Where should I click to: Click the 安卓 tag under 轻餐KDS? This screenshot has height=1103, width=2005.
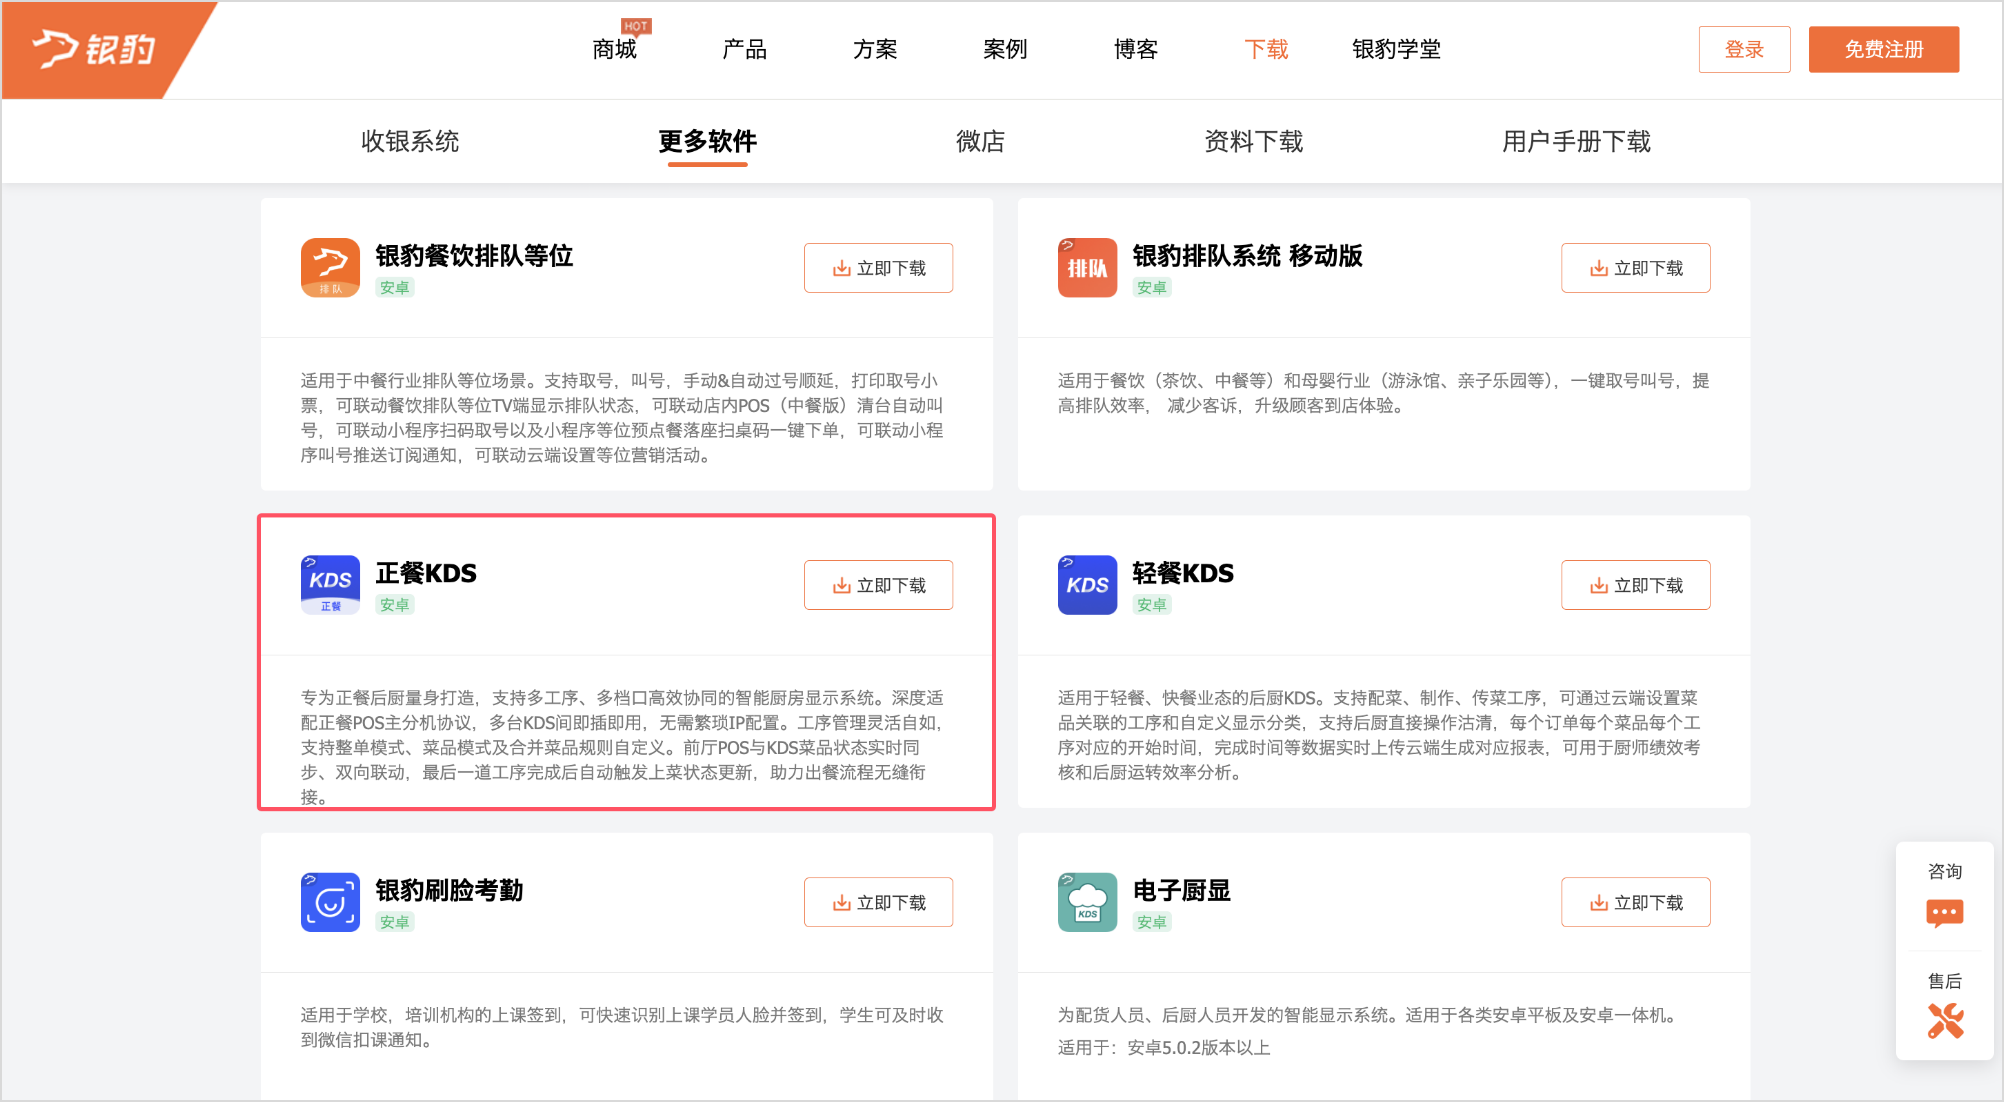click(1152, 605)
